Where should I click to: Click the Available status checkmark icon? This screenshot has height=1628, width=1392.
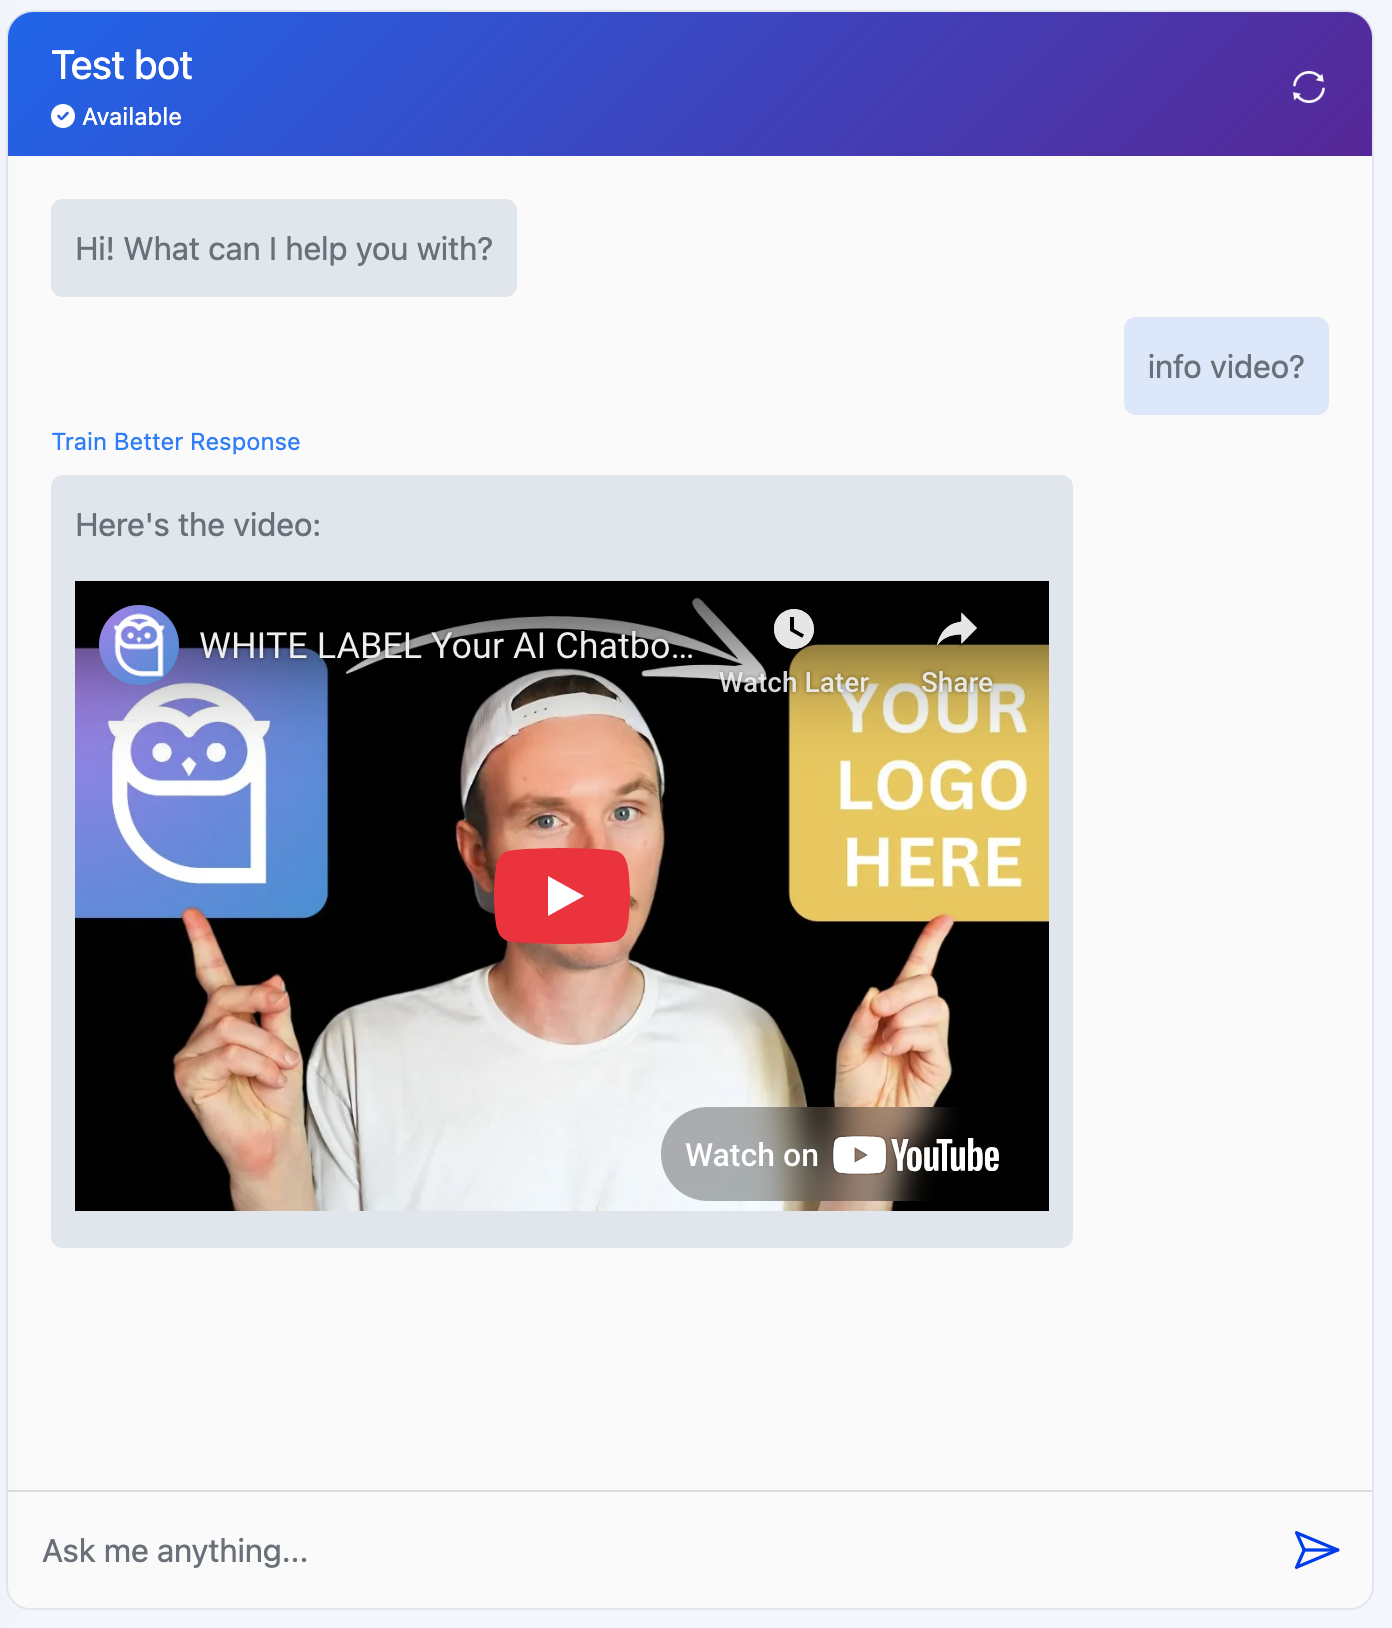[63, 117]
